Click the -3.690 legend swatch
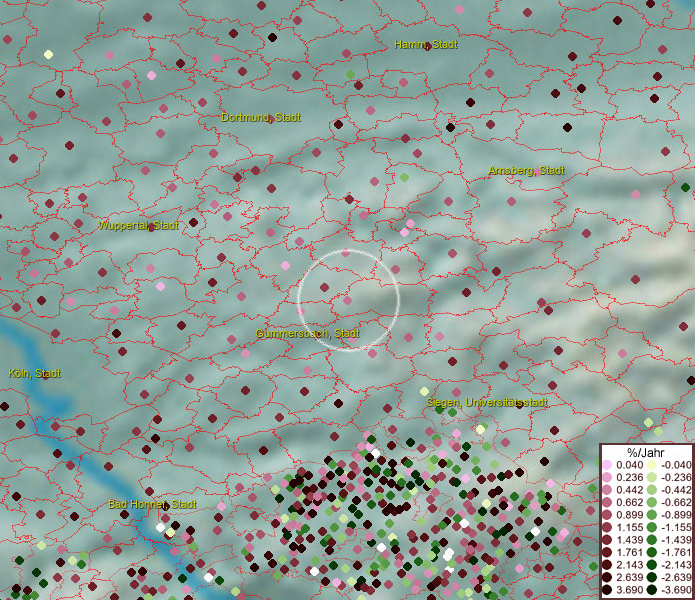The image size is (695, 600). (x=652, y=590)
